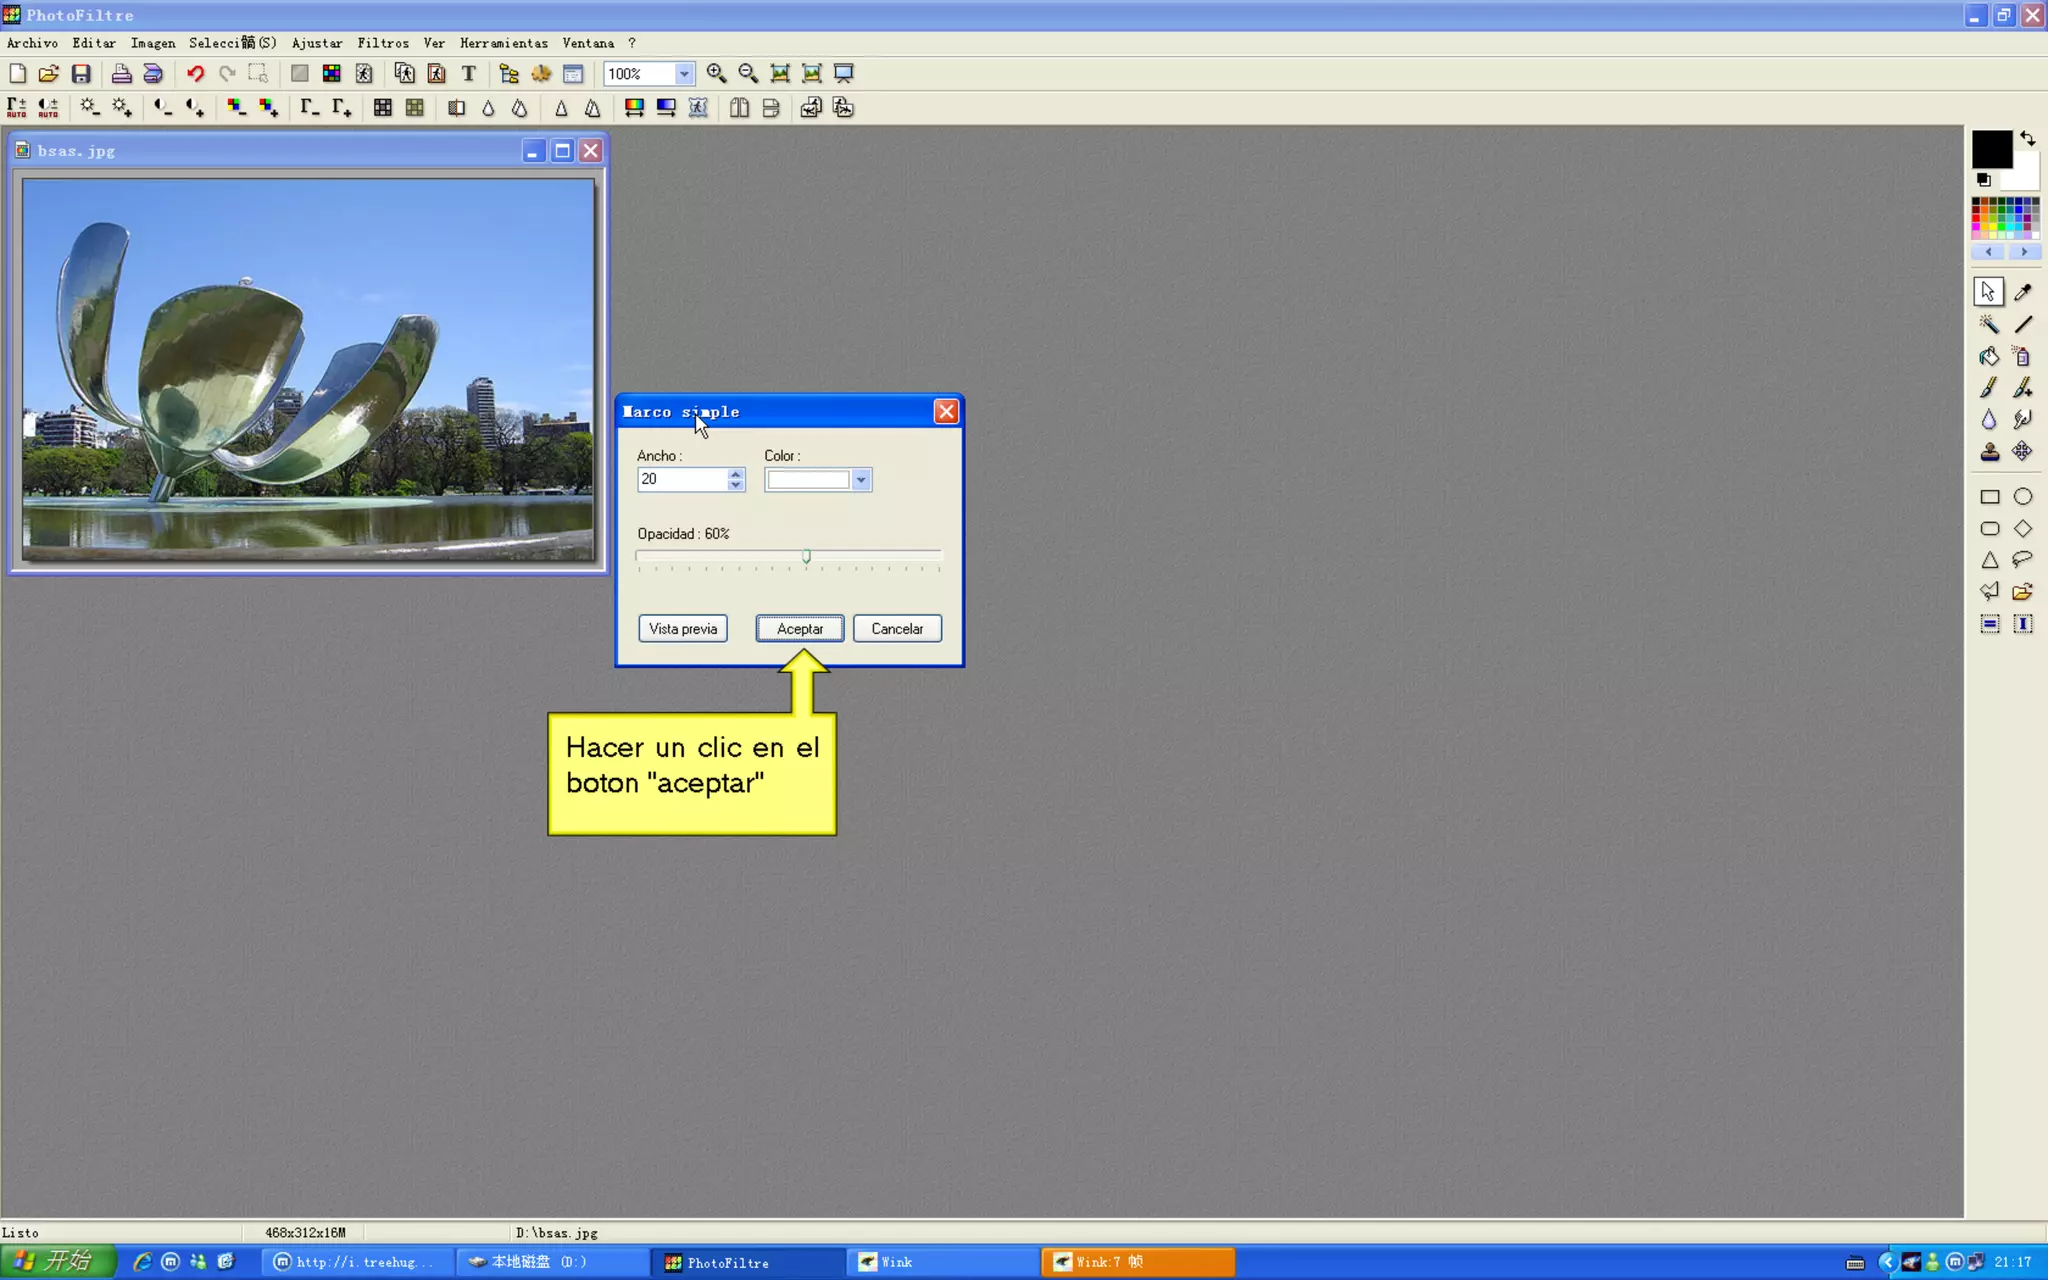Open the Ver menu

coord(434,43)
